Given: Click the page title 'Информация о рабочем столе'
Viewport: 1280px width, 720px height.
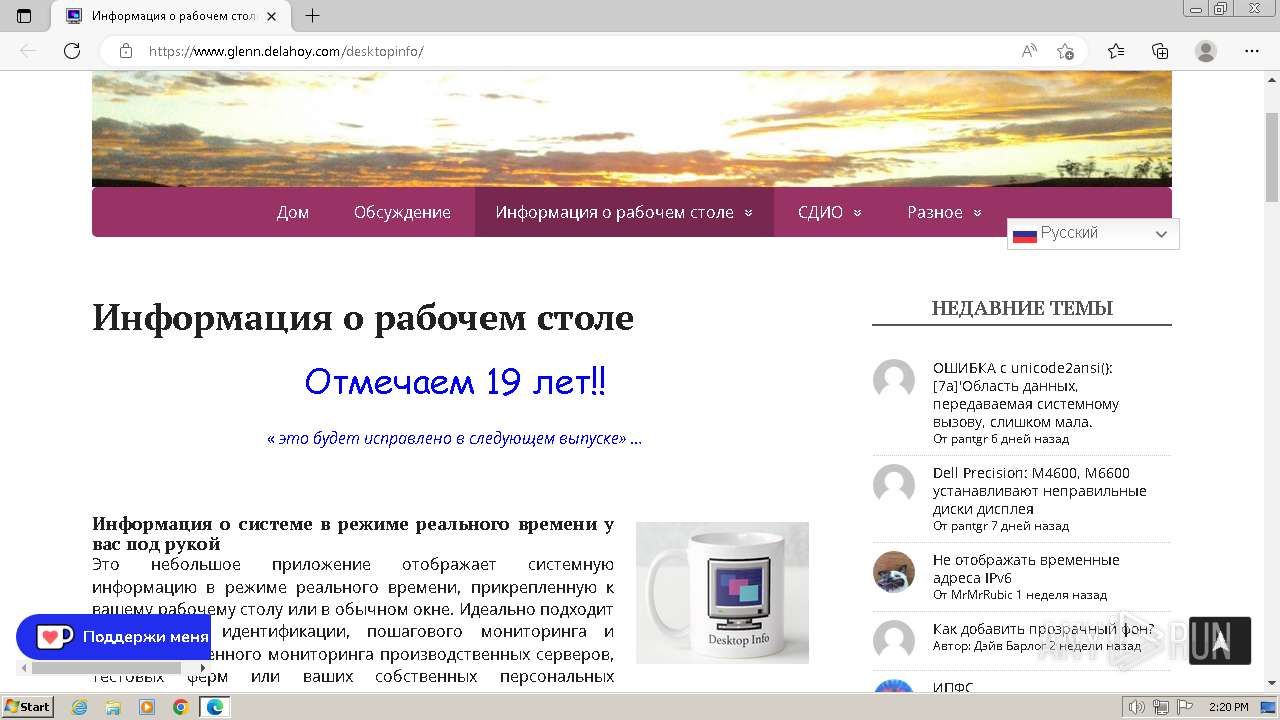Looking at the screenshot, I should (363, 318).
